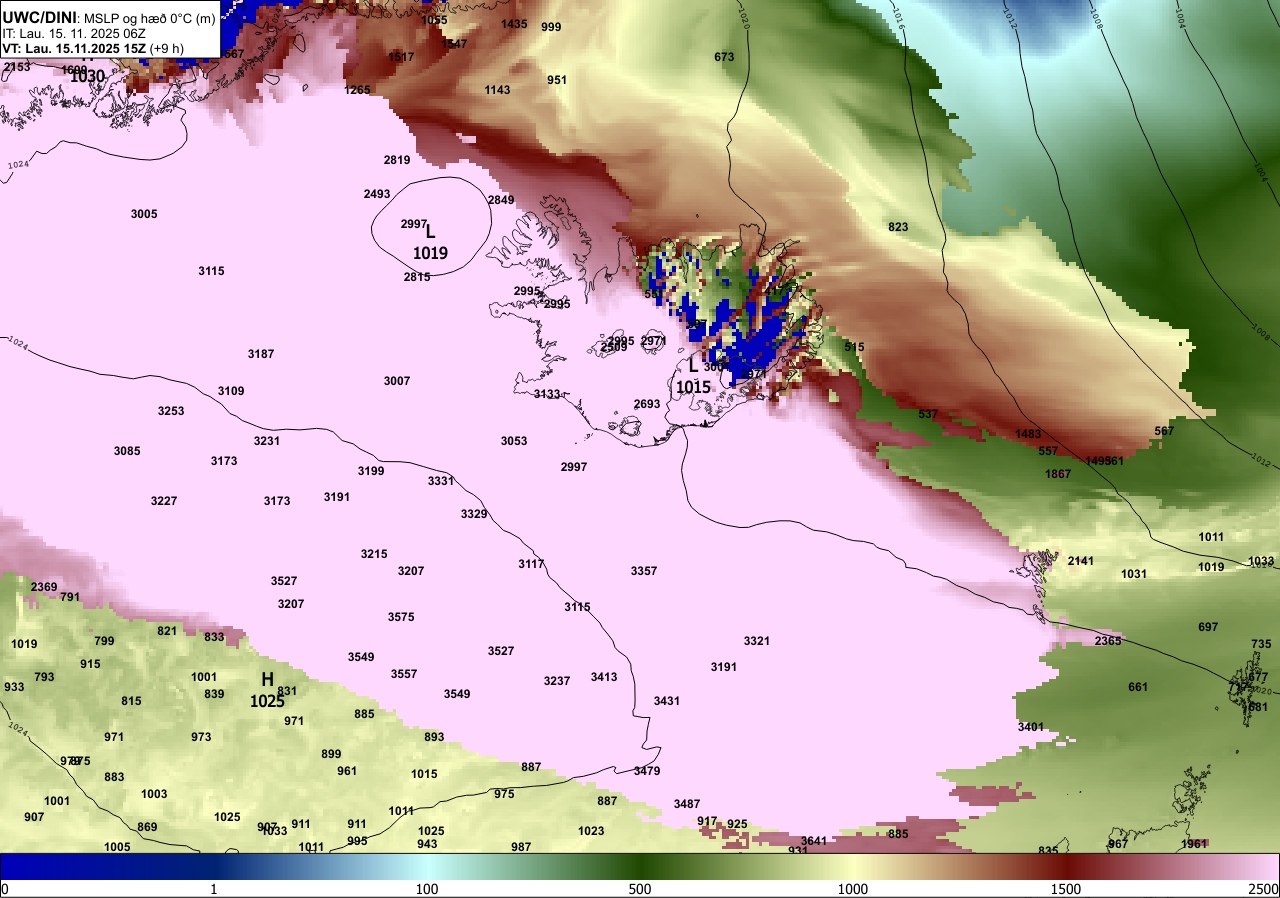Click the height value 3231

tap(267, 441)
